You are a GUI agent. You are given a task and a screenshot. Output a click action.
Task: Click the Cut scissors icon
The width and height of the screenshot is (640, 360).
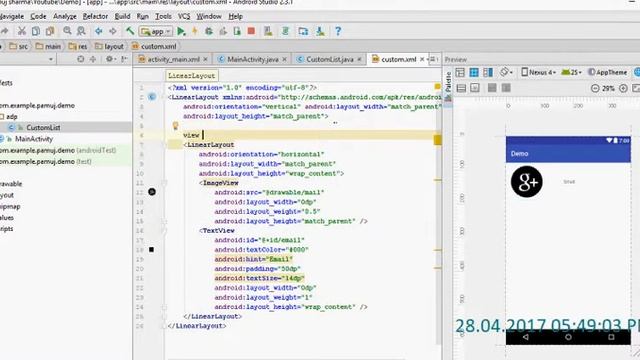pos(22,31)
